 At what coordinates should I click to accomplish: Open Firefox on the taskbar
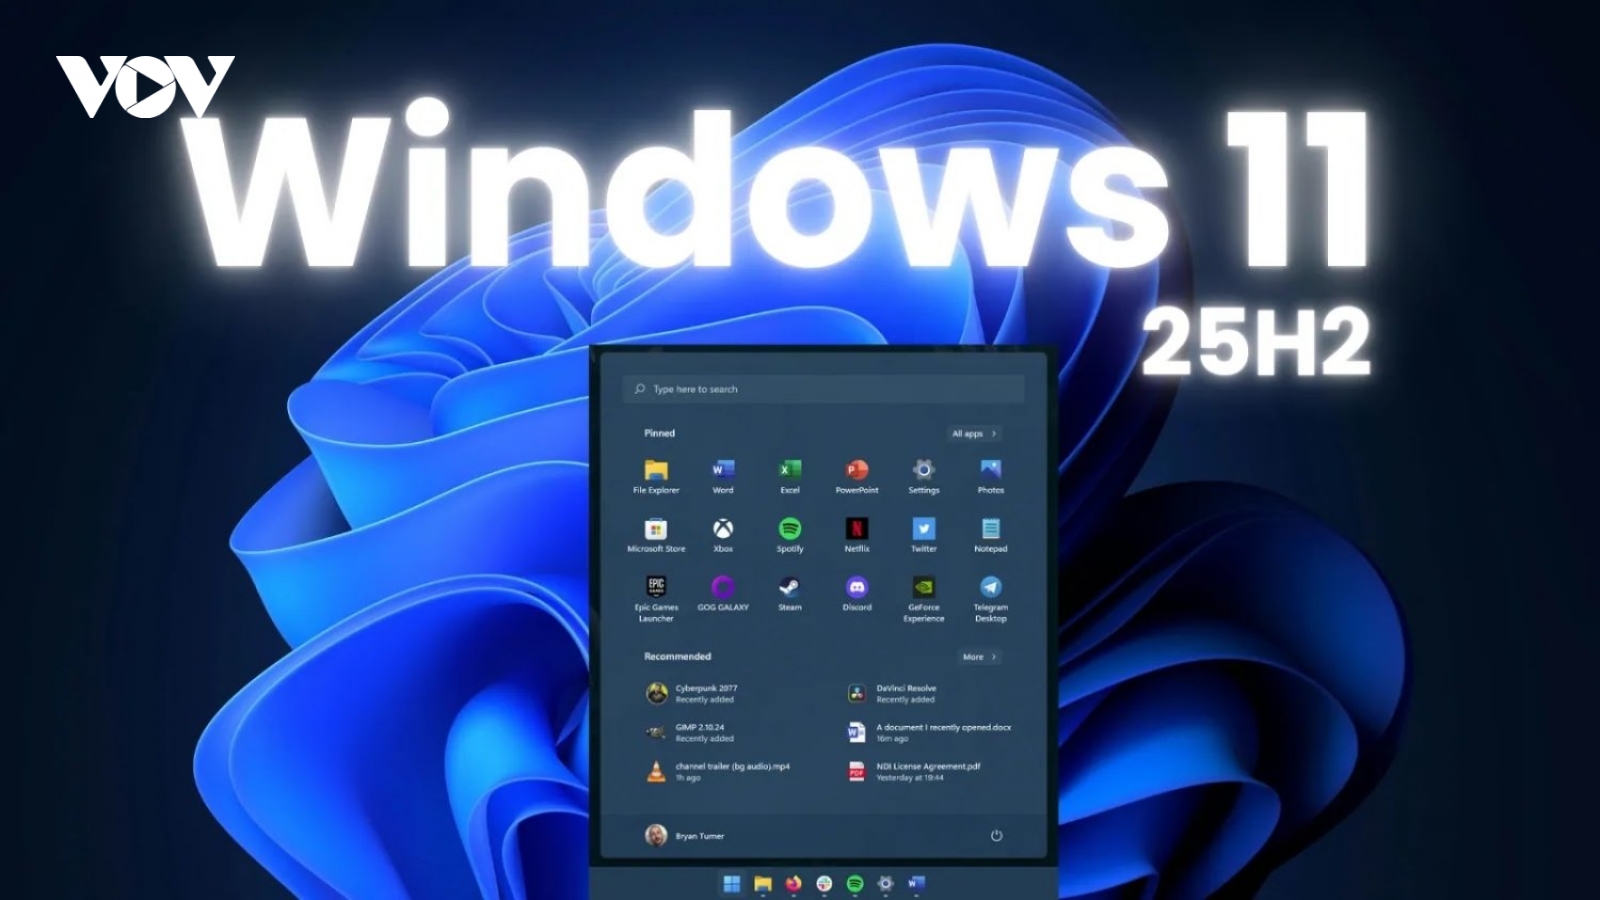click(794, 884)
